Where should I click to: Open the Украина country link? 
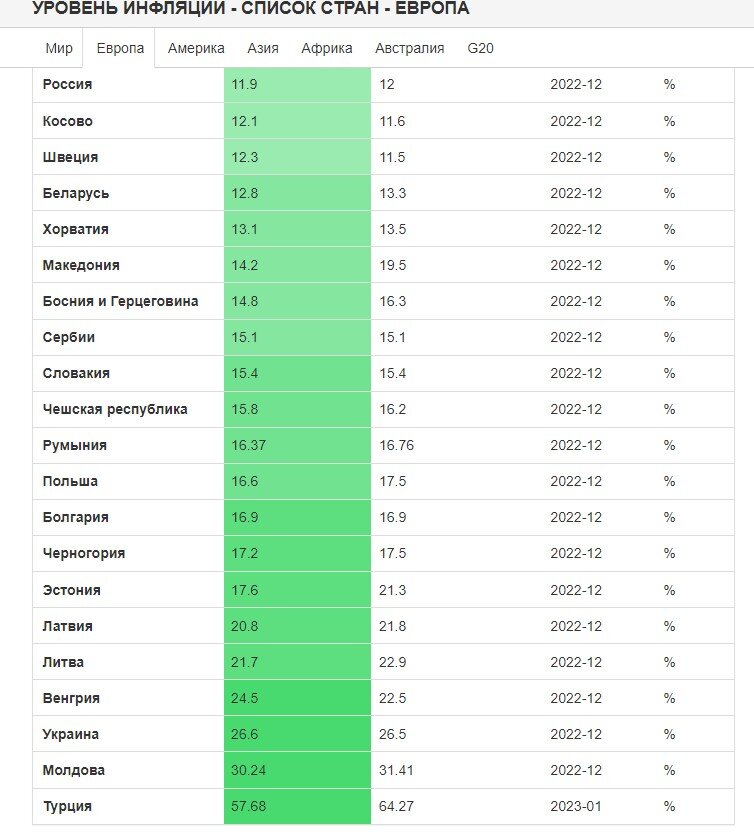pos(71,734)
